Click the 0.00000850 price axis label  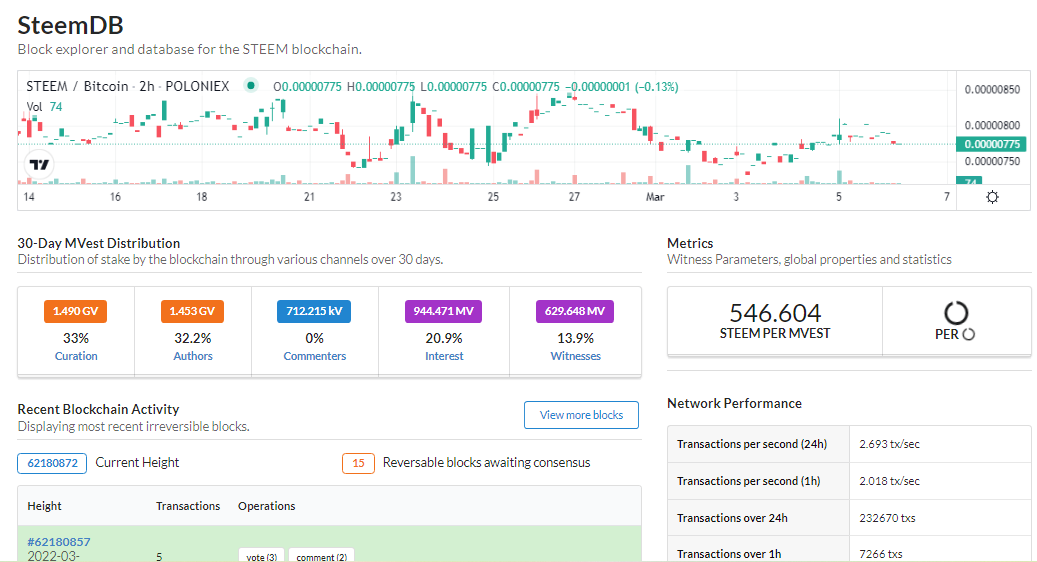click(992, 89)
